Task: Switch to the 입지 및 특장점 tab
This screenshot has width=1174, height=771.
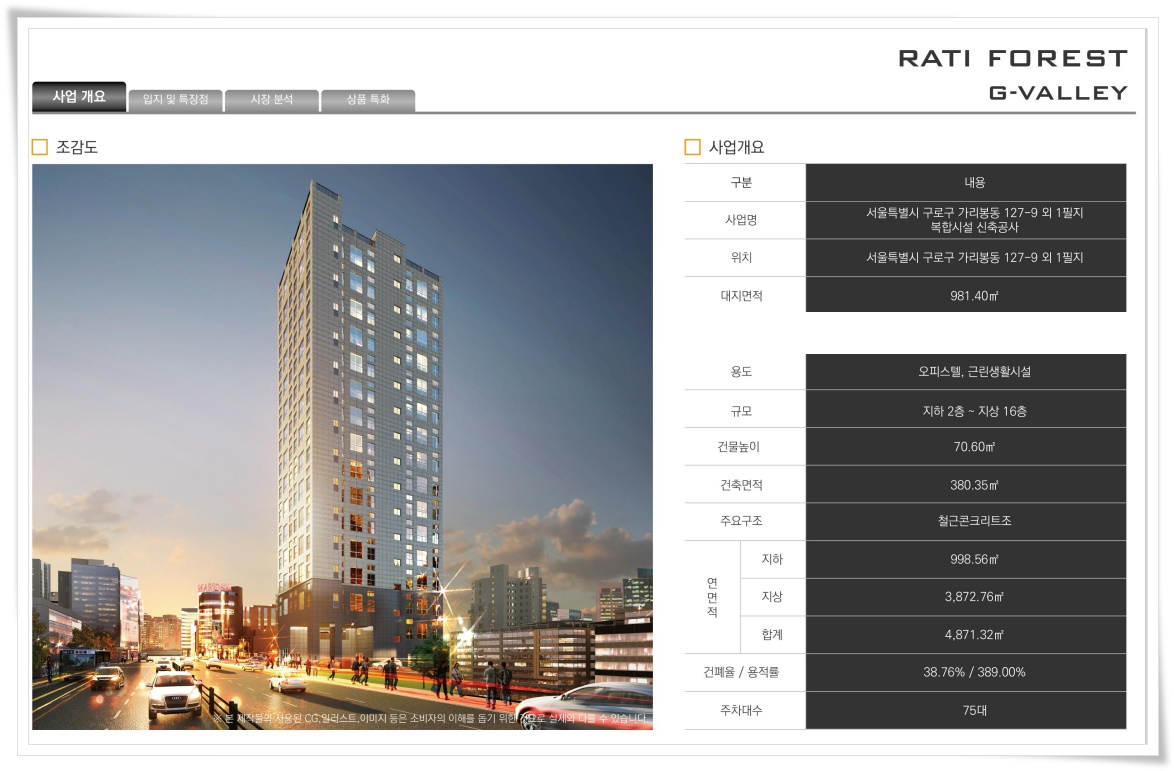Action: click(x=175, y=100)
